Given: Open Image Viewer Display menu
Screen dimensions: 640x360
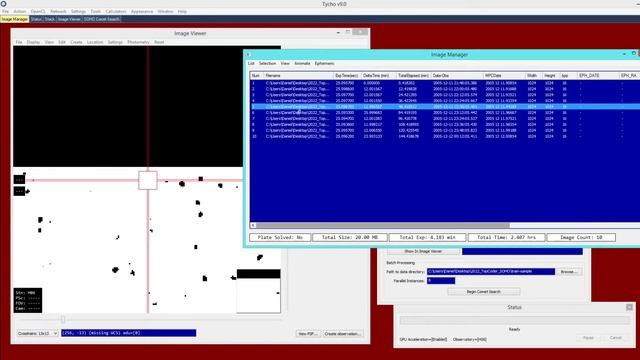Looking at the screenshot, I should (x=33, y=42).
